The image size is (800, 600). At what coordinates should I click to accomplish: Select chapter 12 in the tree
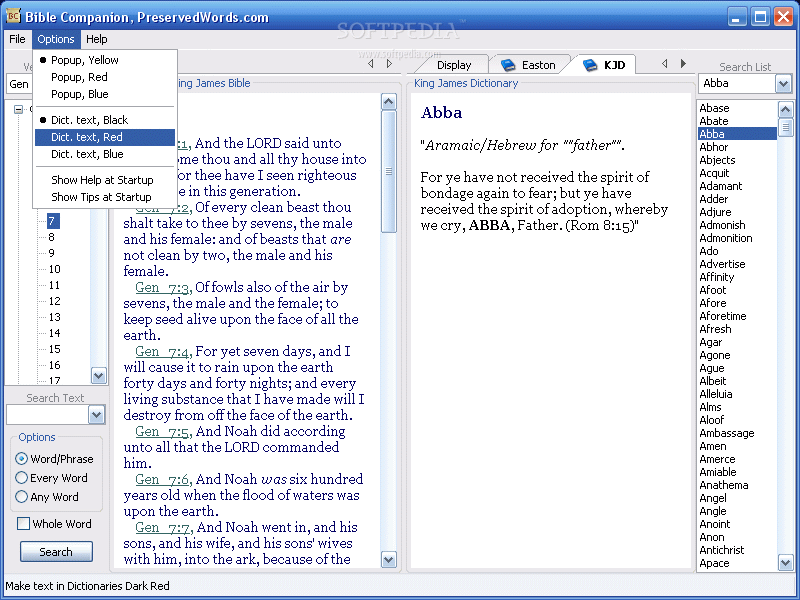pos(55,301)
